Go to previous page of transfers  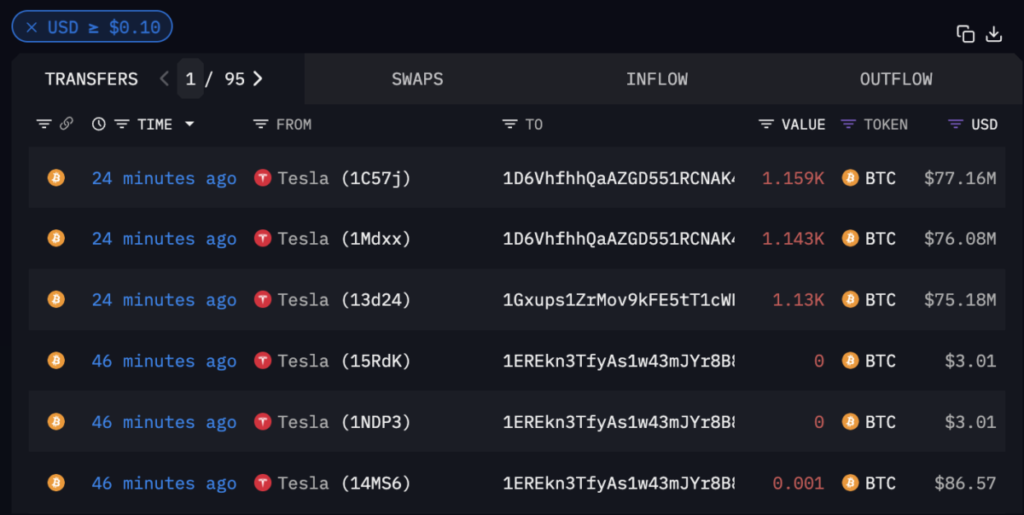165,79
